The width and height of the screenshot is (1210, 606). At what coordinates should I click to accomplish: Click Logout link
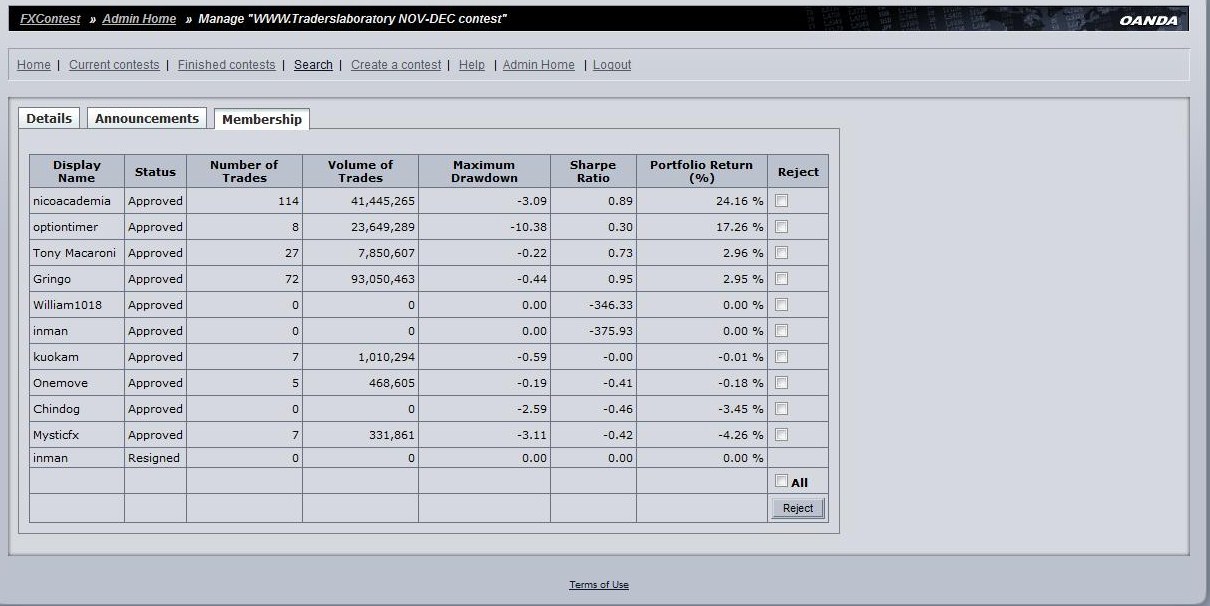tap(612, 65)
